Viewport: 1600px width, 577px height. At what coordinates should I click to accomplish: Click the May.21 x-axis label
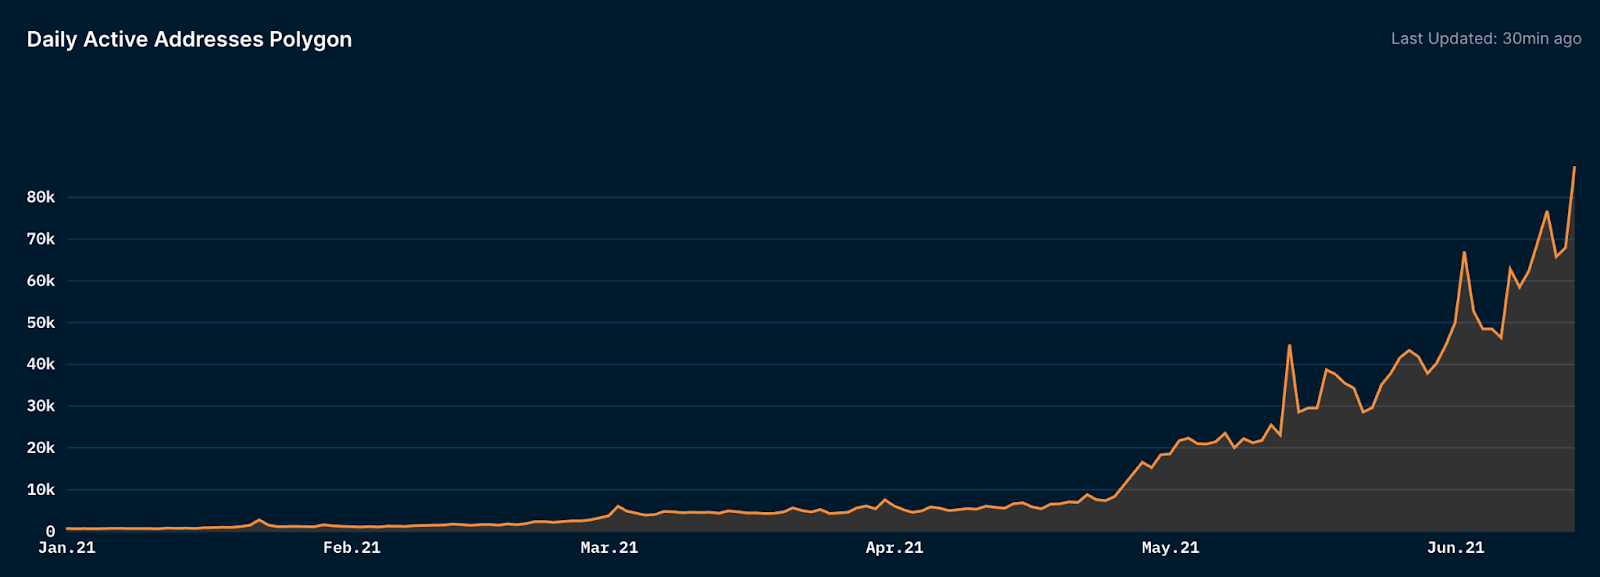pyautogui.click(x=1170, y=548)
